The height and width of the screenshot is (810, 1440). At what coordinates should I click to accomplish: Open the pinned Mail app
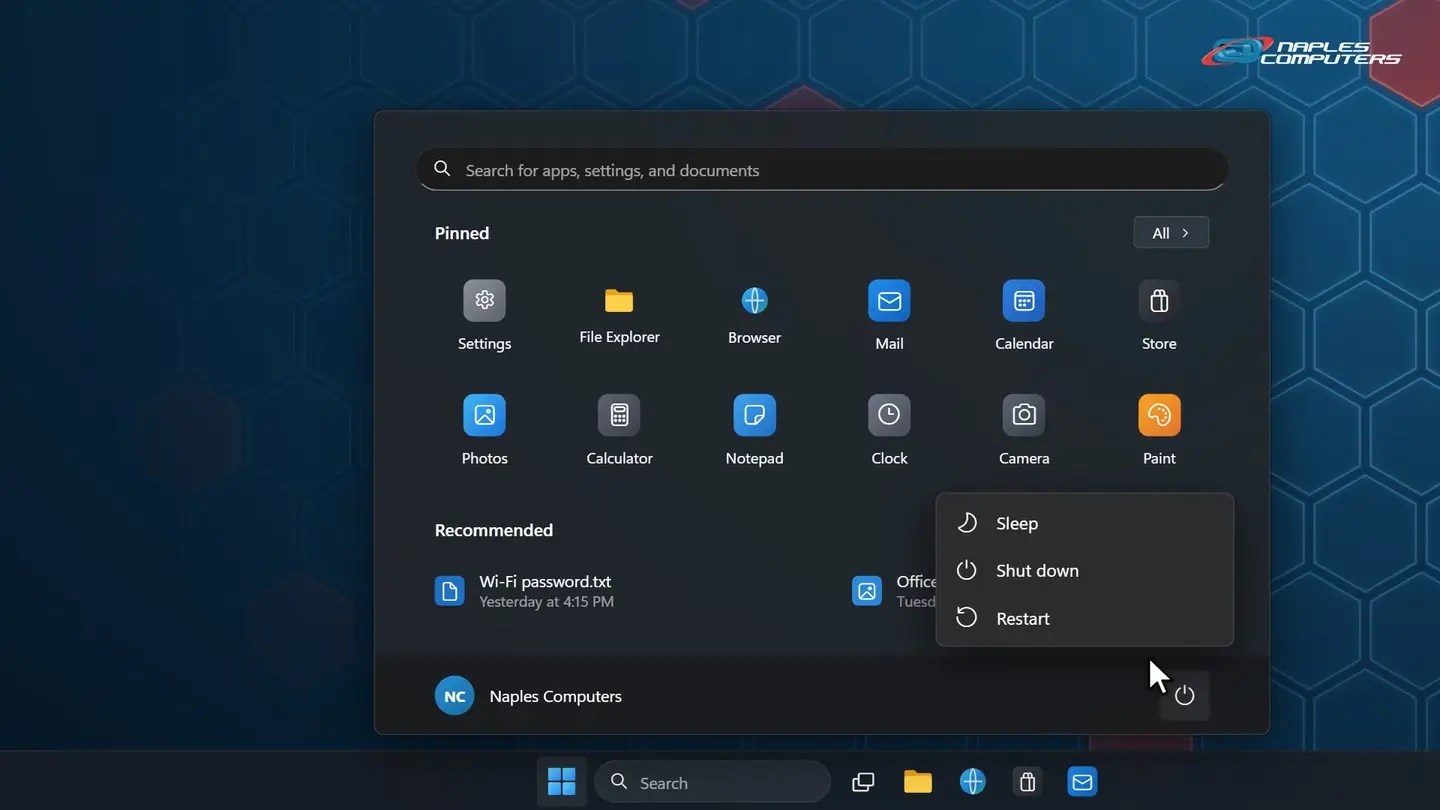[x=889, y=316]
